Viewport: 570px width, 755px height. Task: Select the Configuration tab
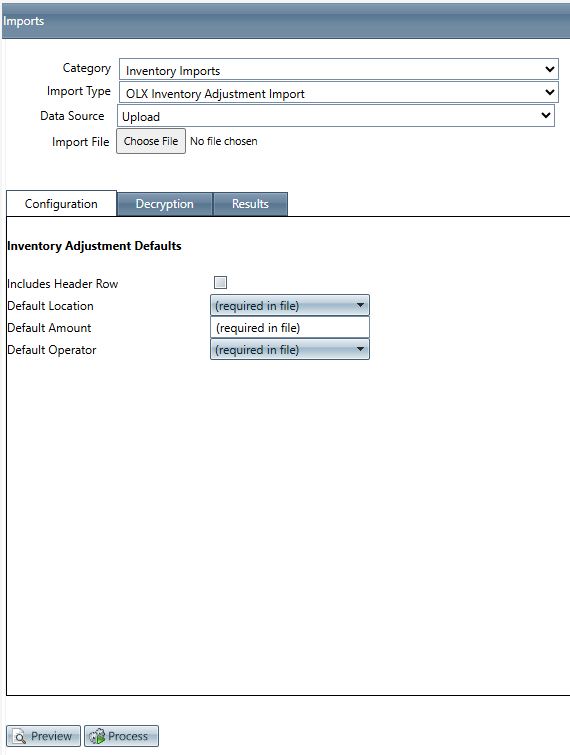click(61, 204)
